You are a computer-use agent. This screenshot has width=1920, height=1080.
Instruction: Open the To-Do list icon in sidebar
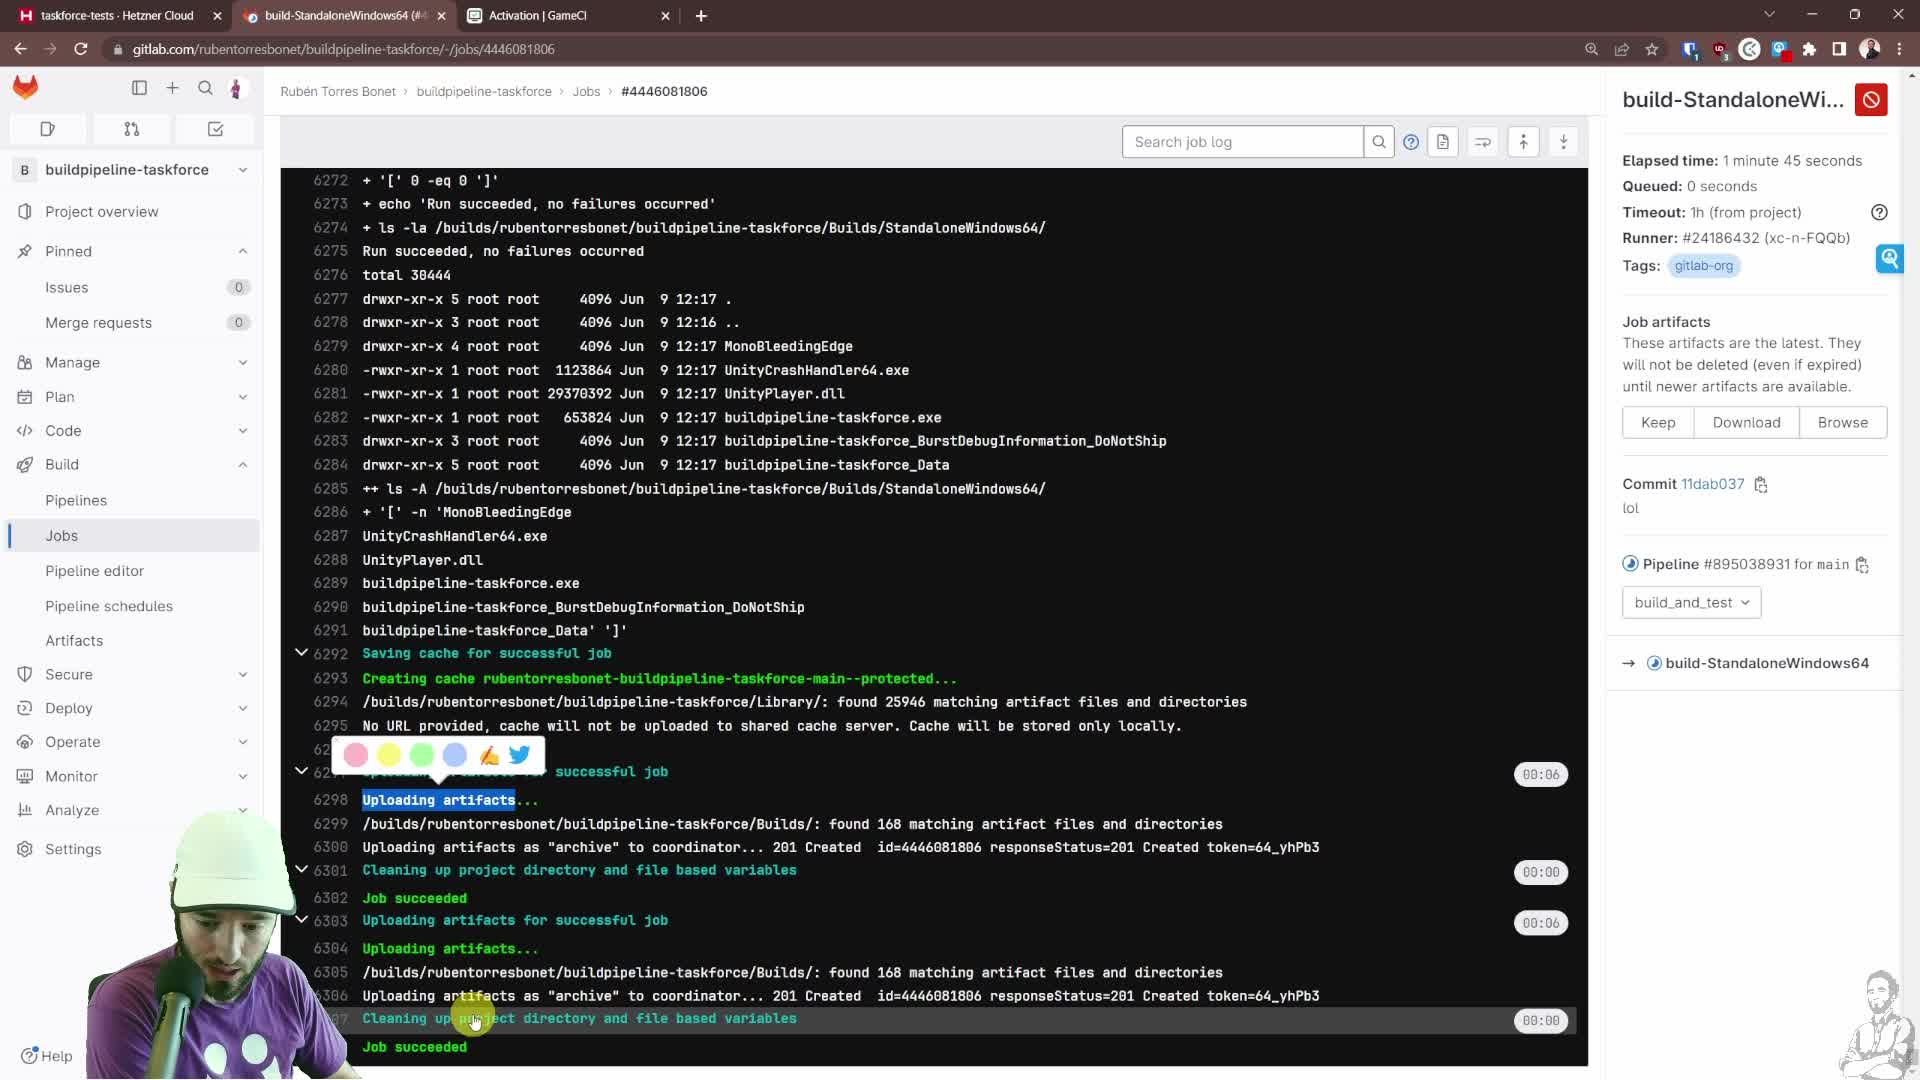213,129
